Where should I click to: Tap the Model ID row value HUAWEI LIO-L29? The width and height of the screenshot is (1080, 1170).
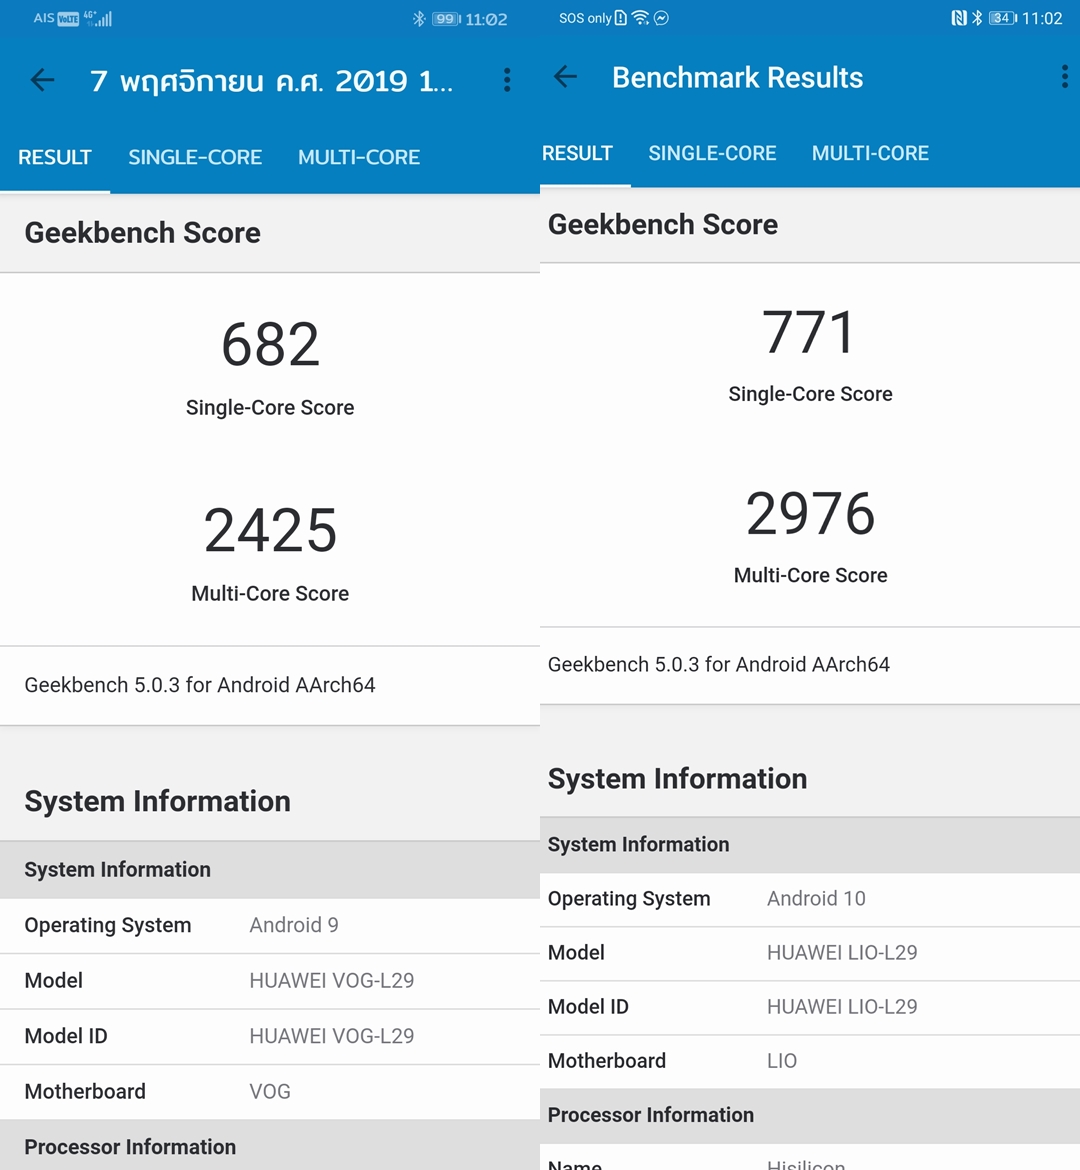843,1007
